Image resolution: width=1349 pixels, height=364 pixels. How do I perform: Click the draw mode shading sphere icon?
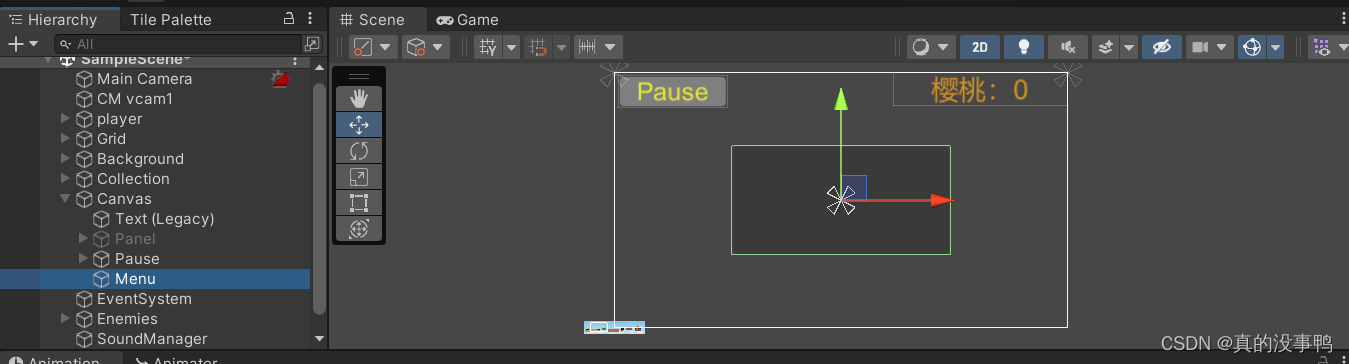[x=920, y=47]
